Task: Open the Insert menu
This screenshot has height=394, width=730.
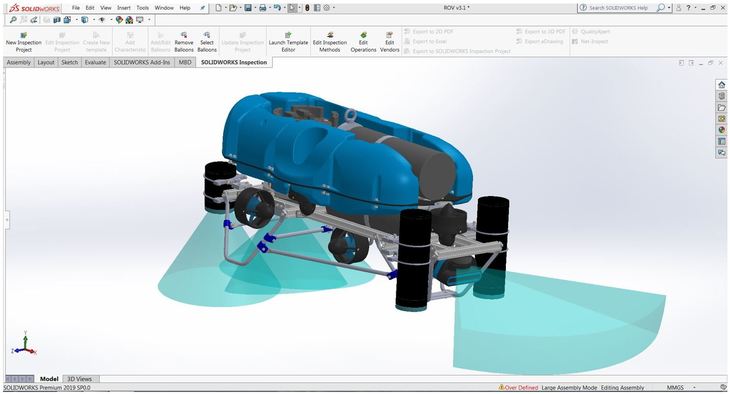Action: 124,8
